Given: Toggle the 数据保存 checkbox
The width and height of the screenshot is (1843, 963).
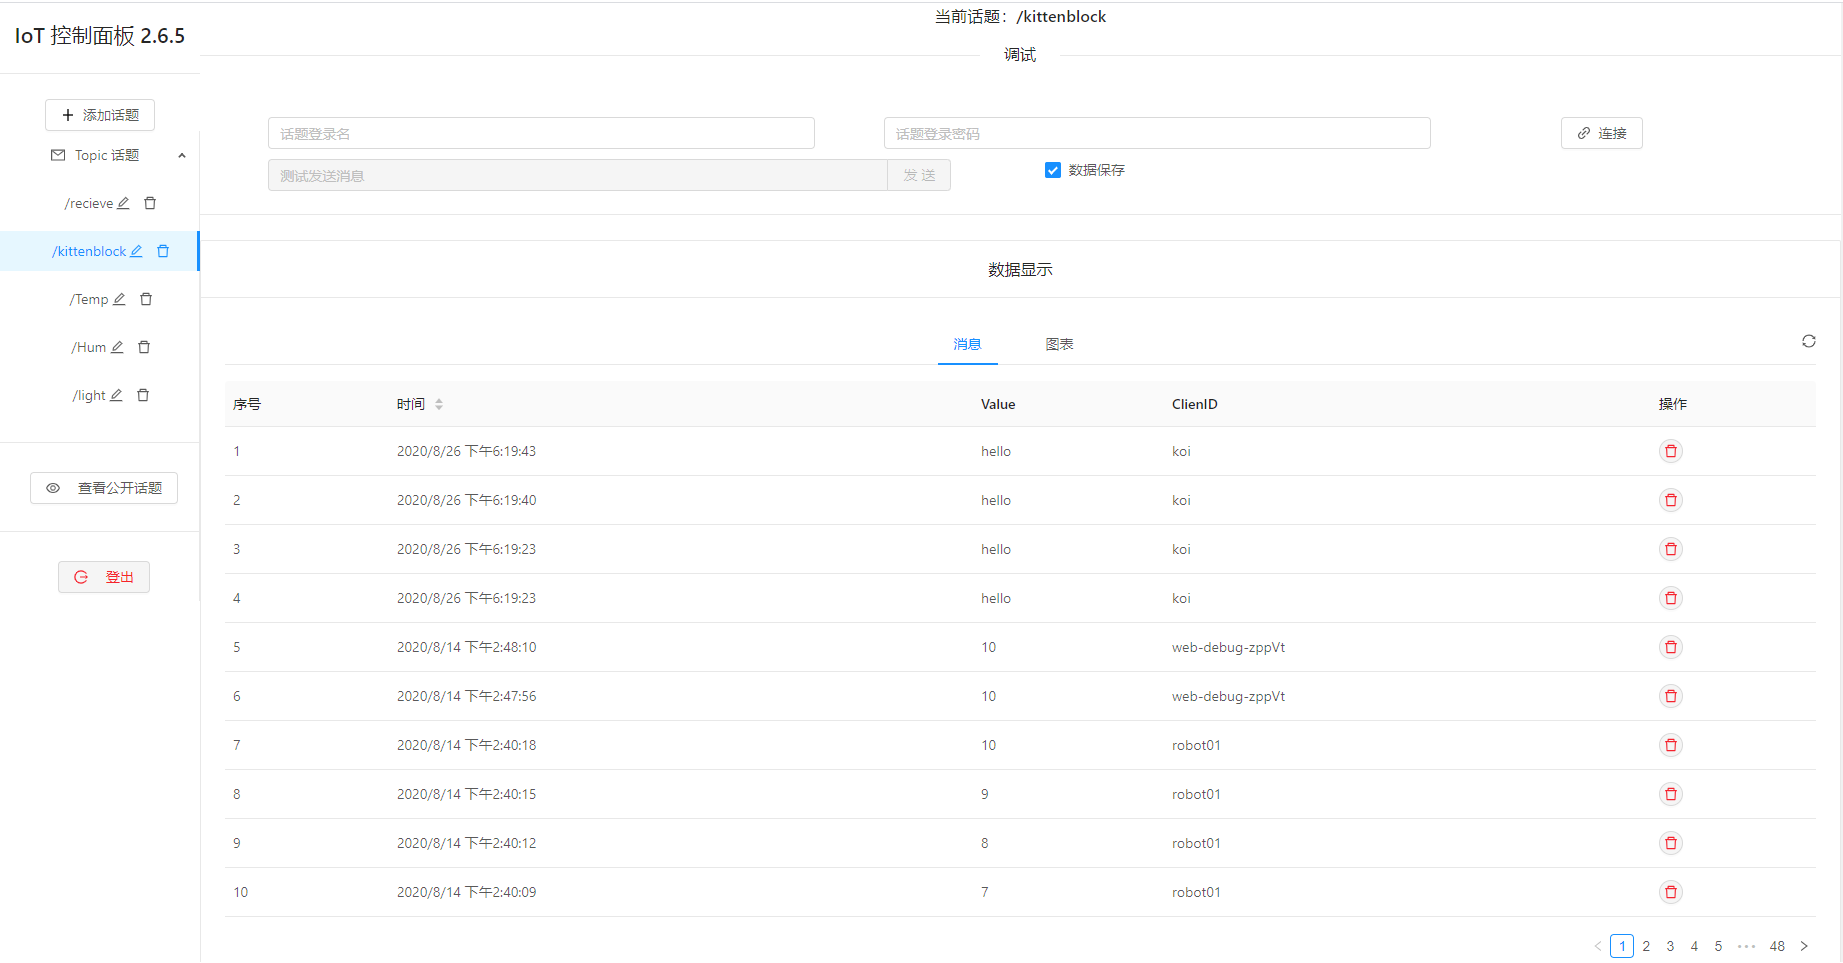Looking at the screenshot, I should (1053, 170).
